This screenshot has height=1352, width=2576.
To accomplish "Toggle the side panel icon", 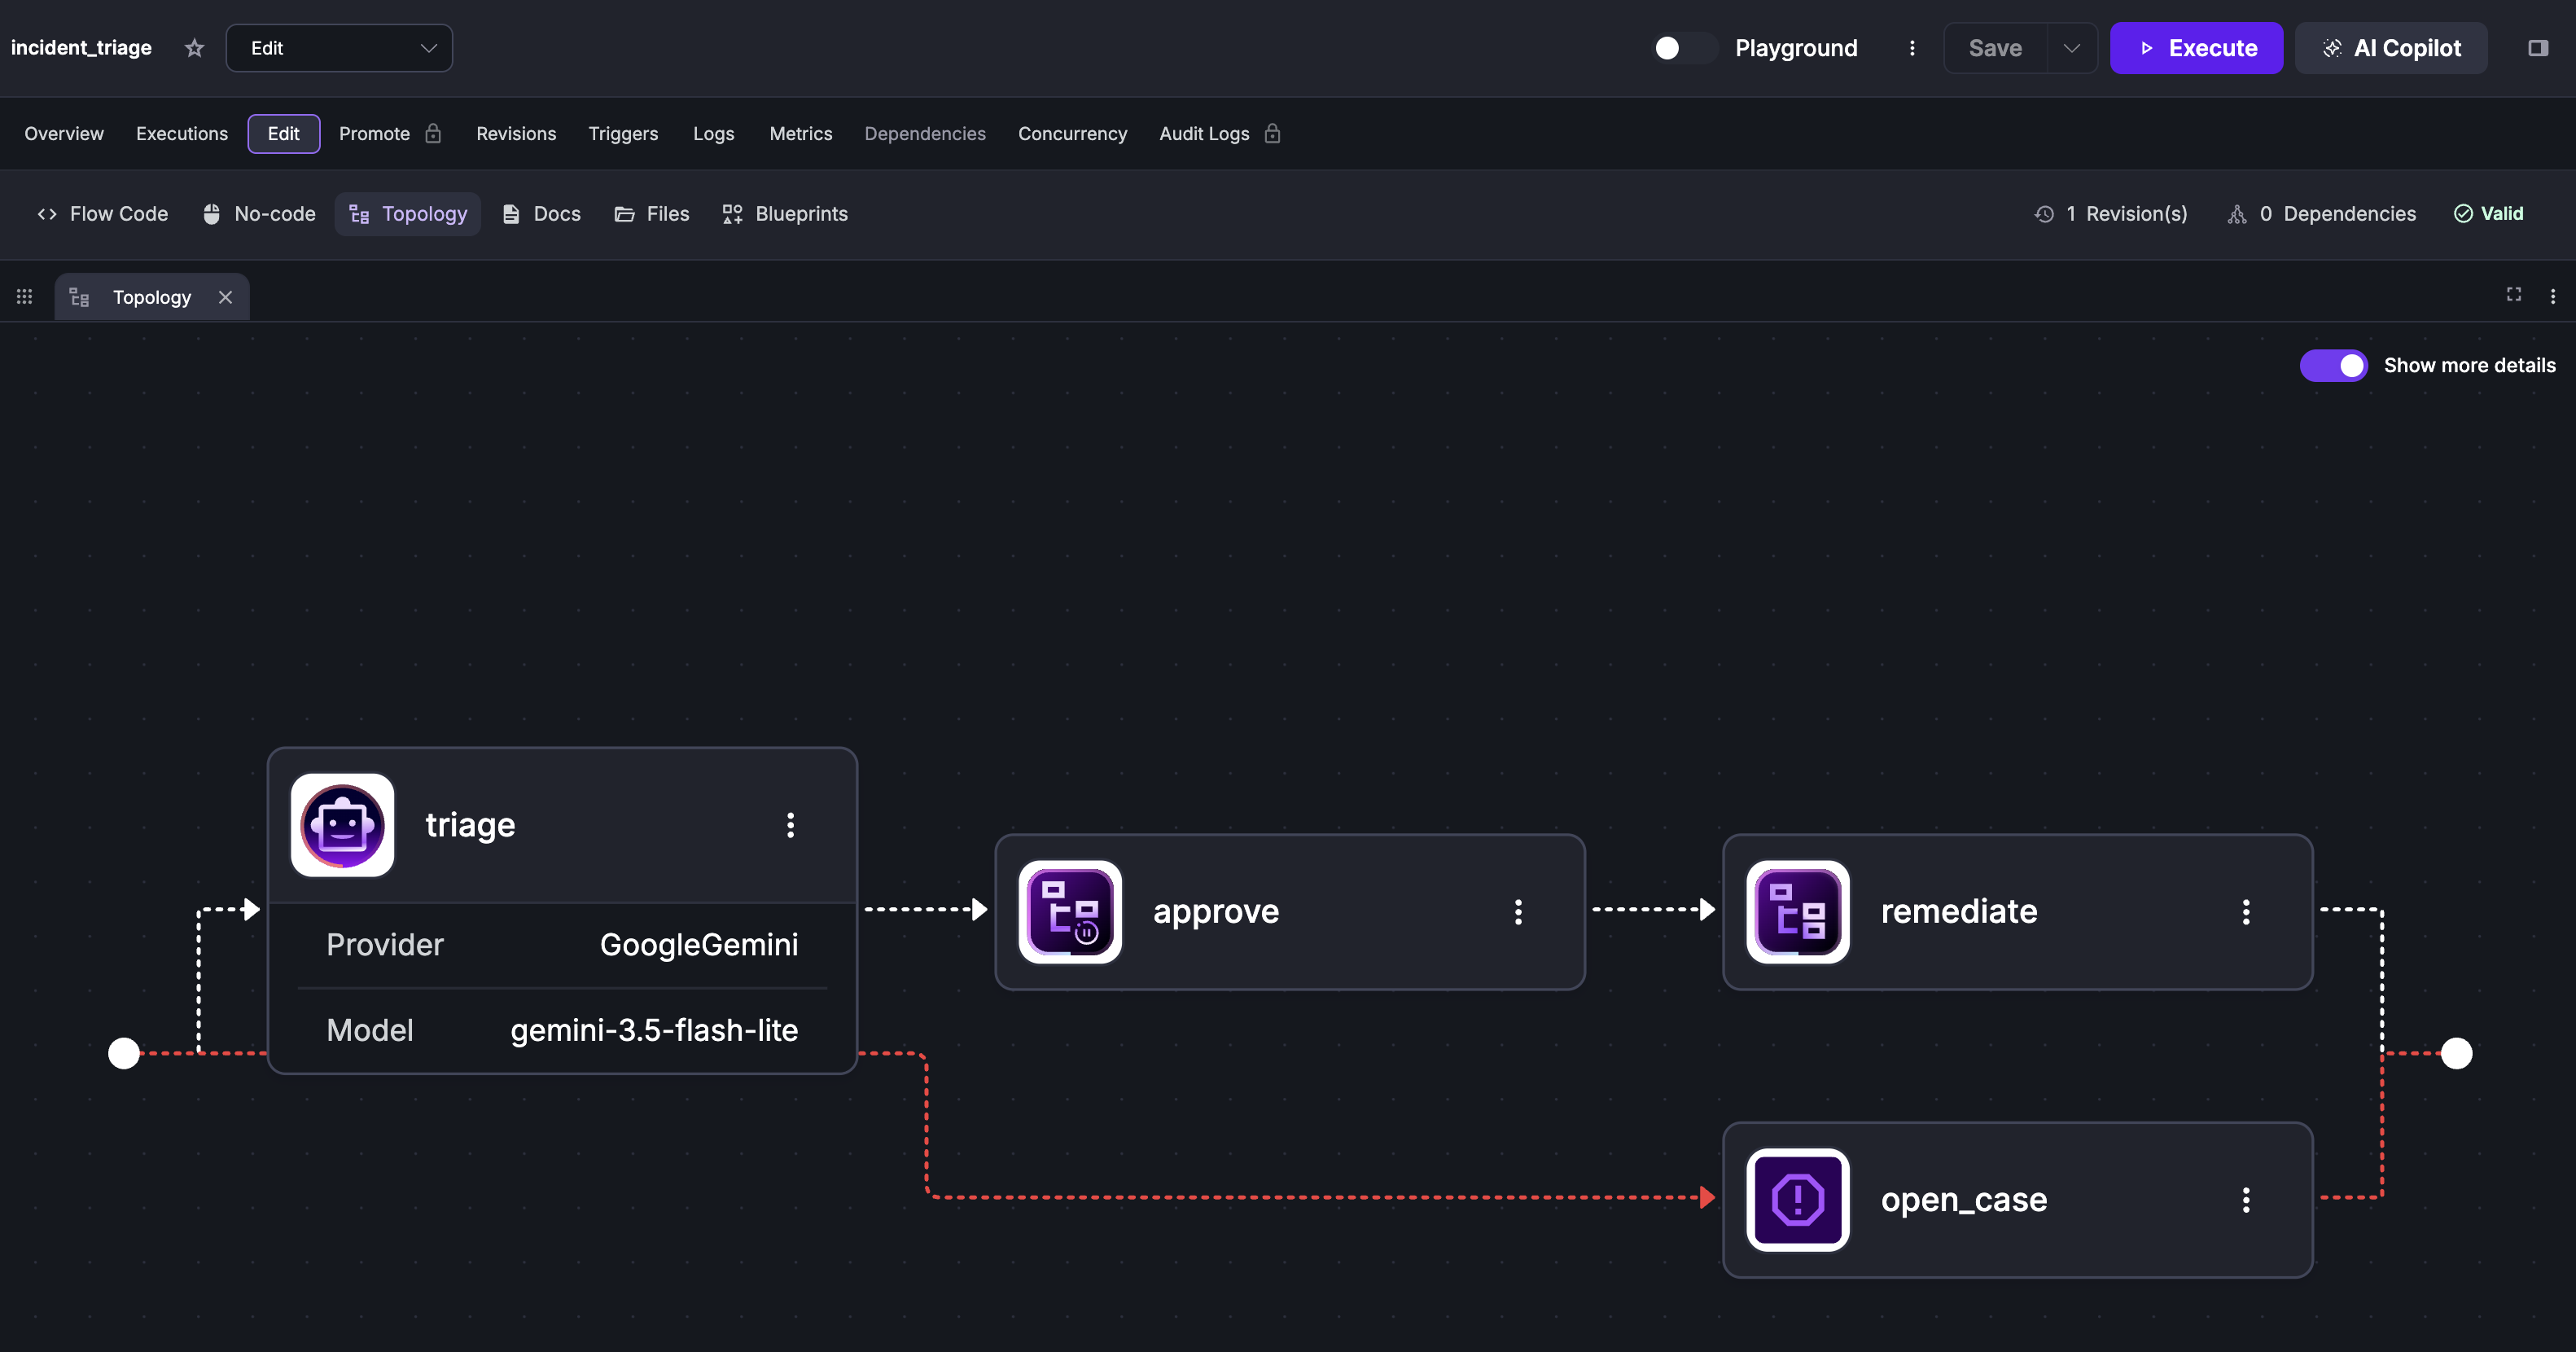I will pyautogui.click(x=2538, y=48).
